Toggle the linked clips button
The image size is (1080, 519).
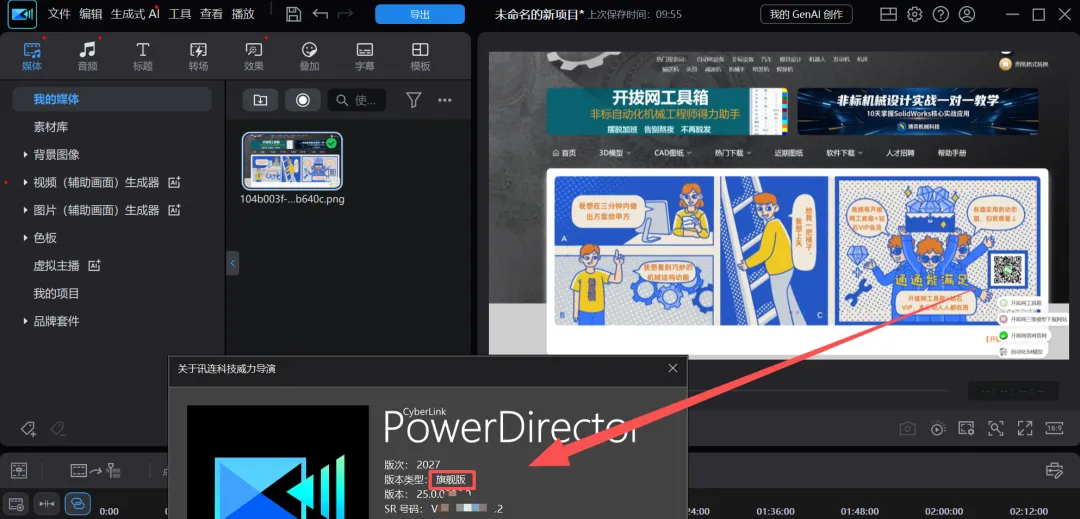coord(78,504)
